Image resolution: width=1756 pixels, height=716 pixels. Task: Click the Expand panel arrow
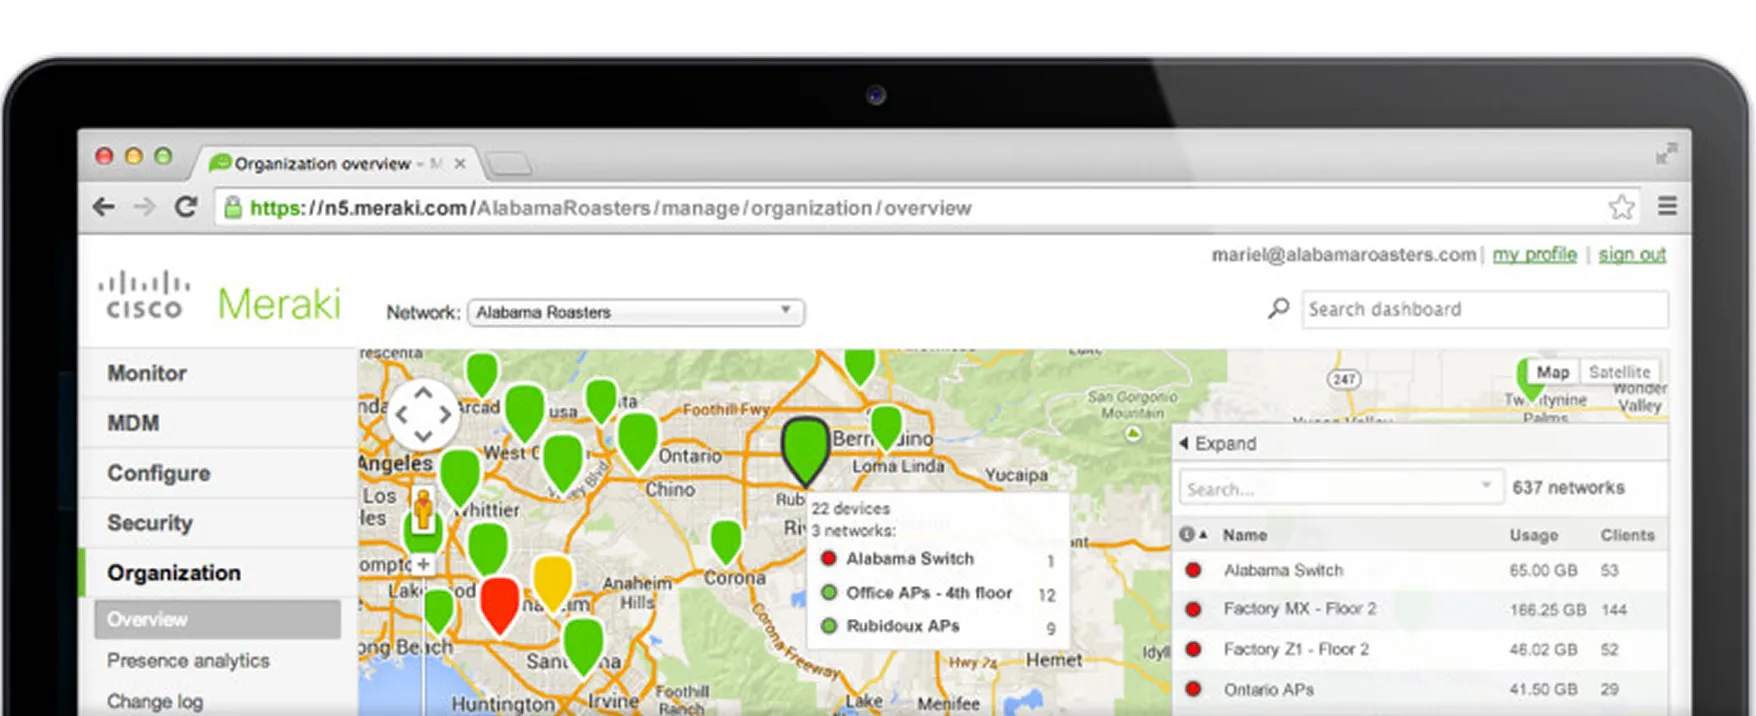pyautogui.click(x=1184, y=443)
